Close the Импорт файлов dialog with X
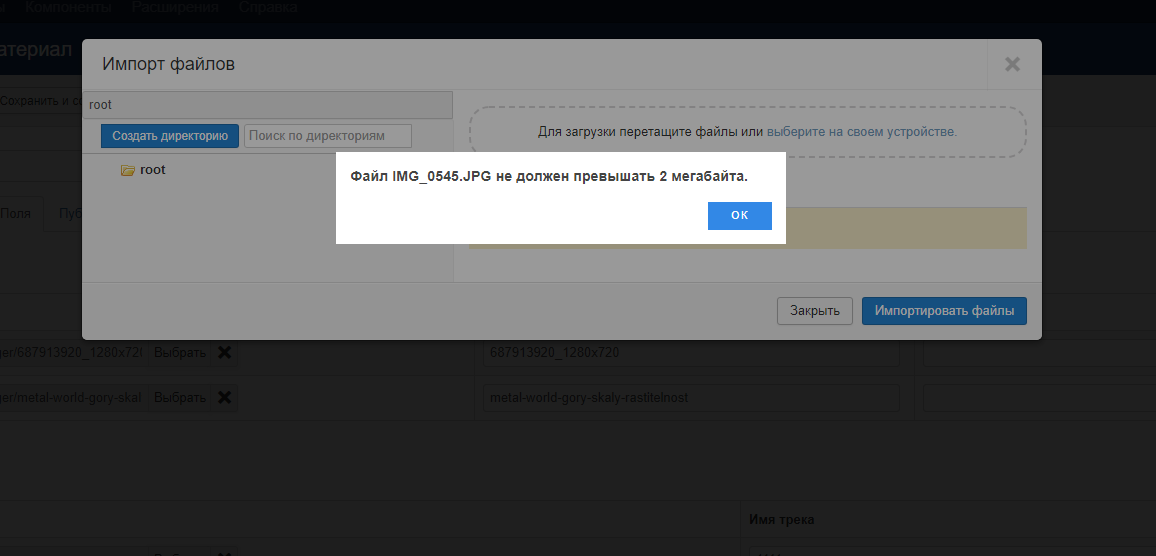Viewport: 1156px width, 556px height. (1012, 65)
